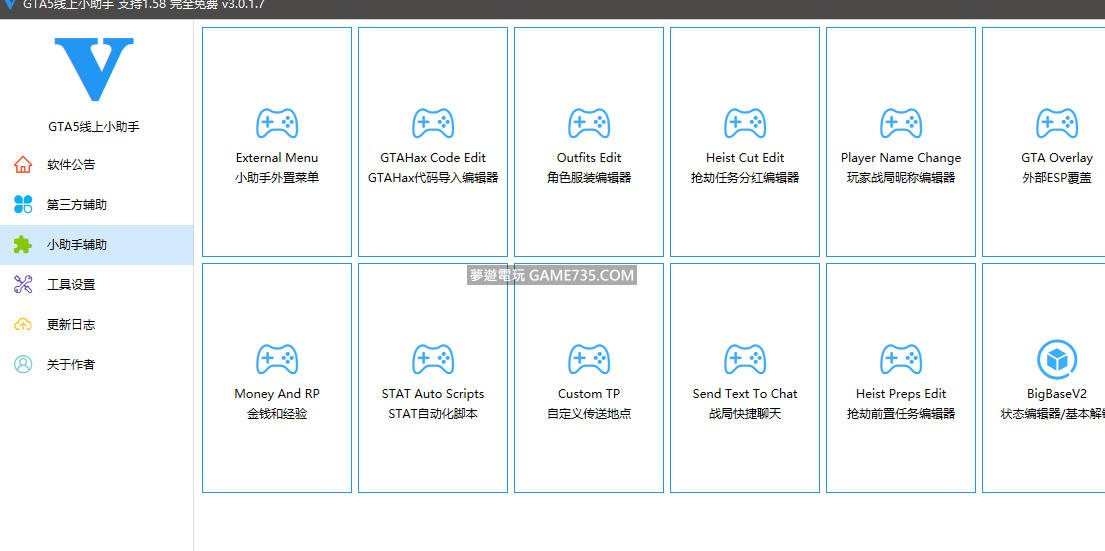Click the clover icon beside 第三方辅助
This screenshot has width=1105, height=551.
[x=23, y=205]
